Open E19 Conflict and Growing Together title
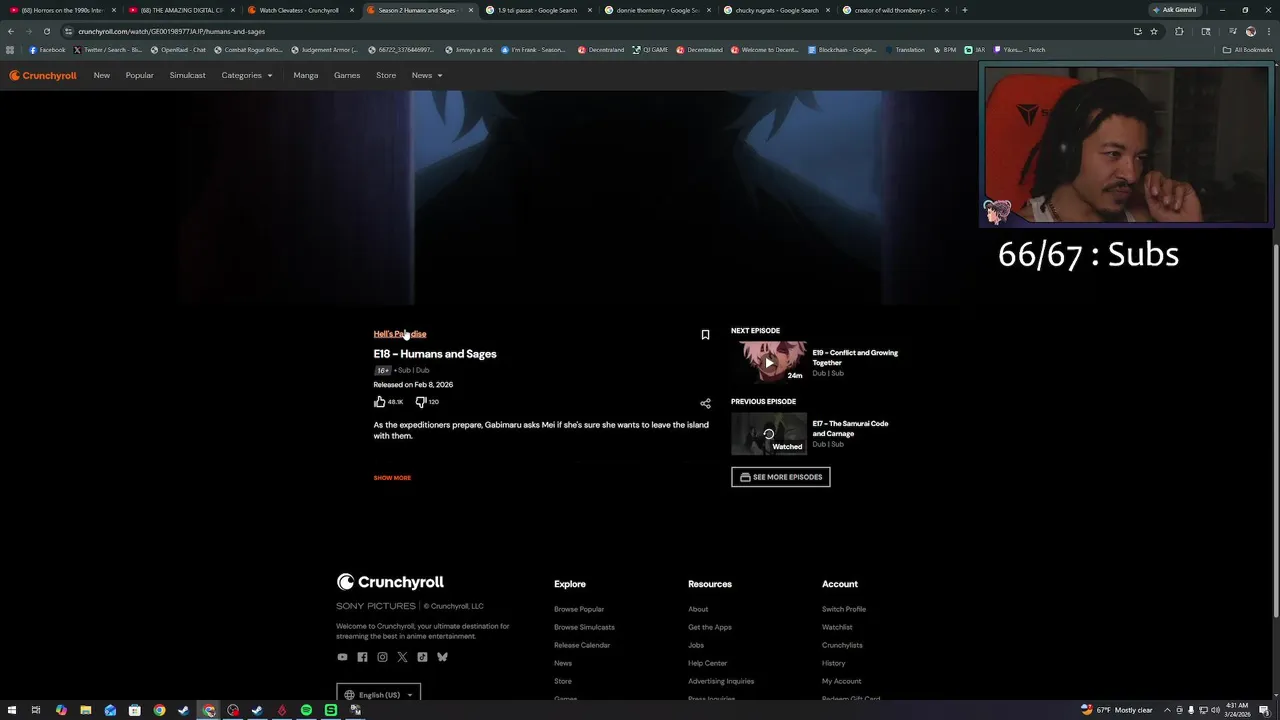Screen dimensions: 1280x720 [x=855, y=357]
